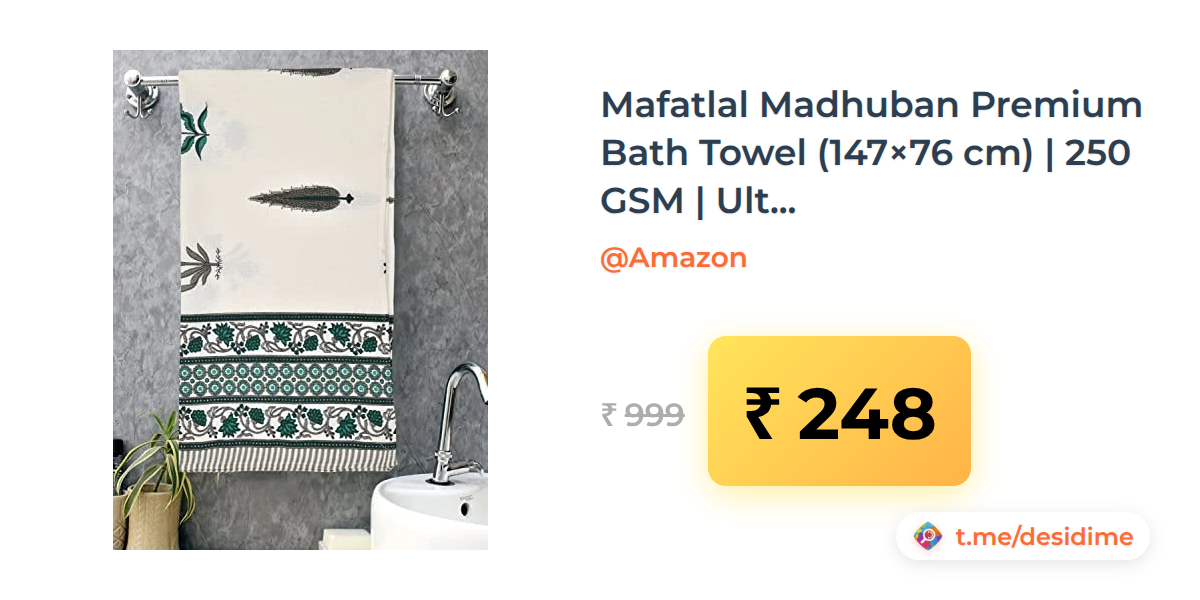The height and width of the screenshot is (600, 1200).
Task: Click the green flower motif at towel's upper left
Action: (x=194, y=131)
